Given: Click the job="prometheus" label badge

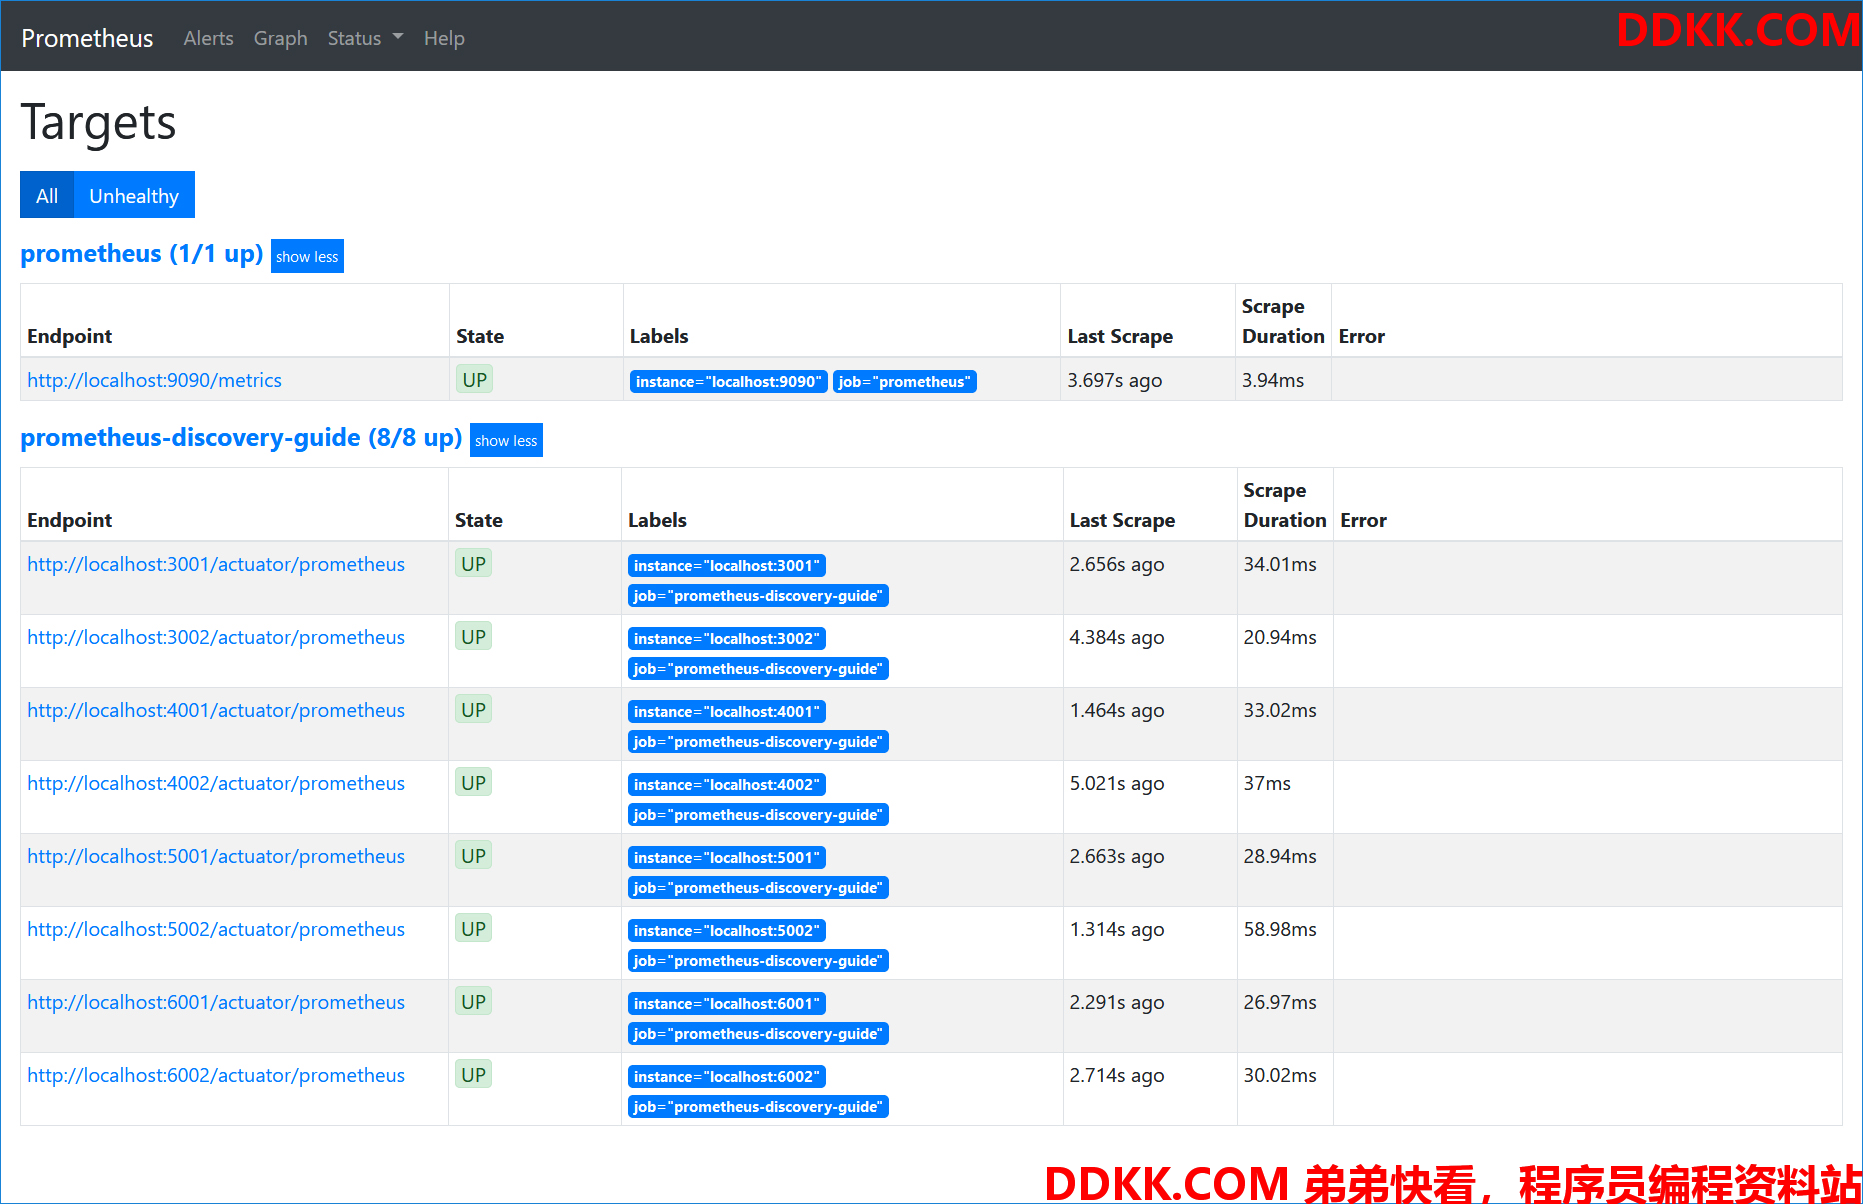Looking at the screenshot, I should [x=904, y=382].
